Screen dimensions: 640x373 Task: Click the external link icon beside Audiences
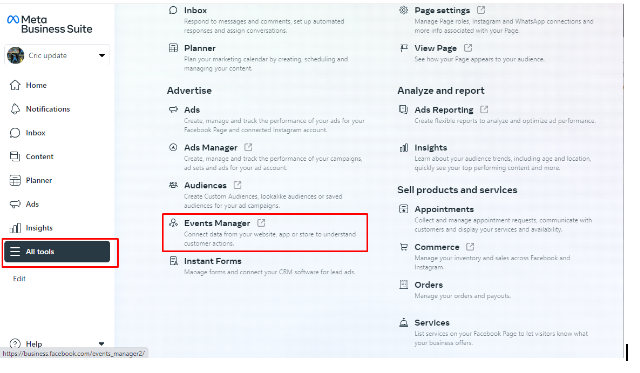tap(238, 185)
